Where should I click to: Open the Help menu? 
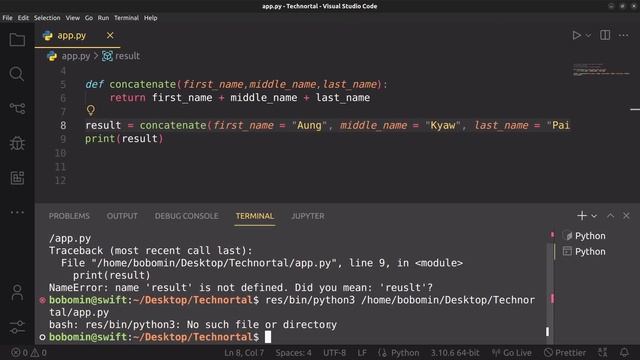(150, 18)
